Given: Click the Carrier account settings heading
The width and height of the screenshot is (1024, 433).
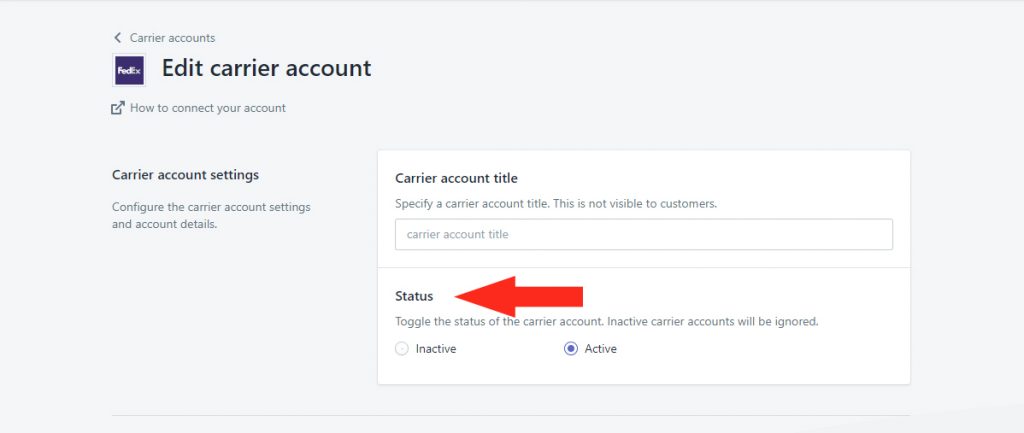Looking at the screenshot, I should point(185,175).
